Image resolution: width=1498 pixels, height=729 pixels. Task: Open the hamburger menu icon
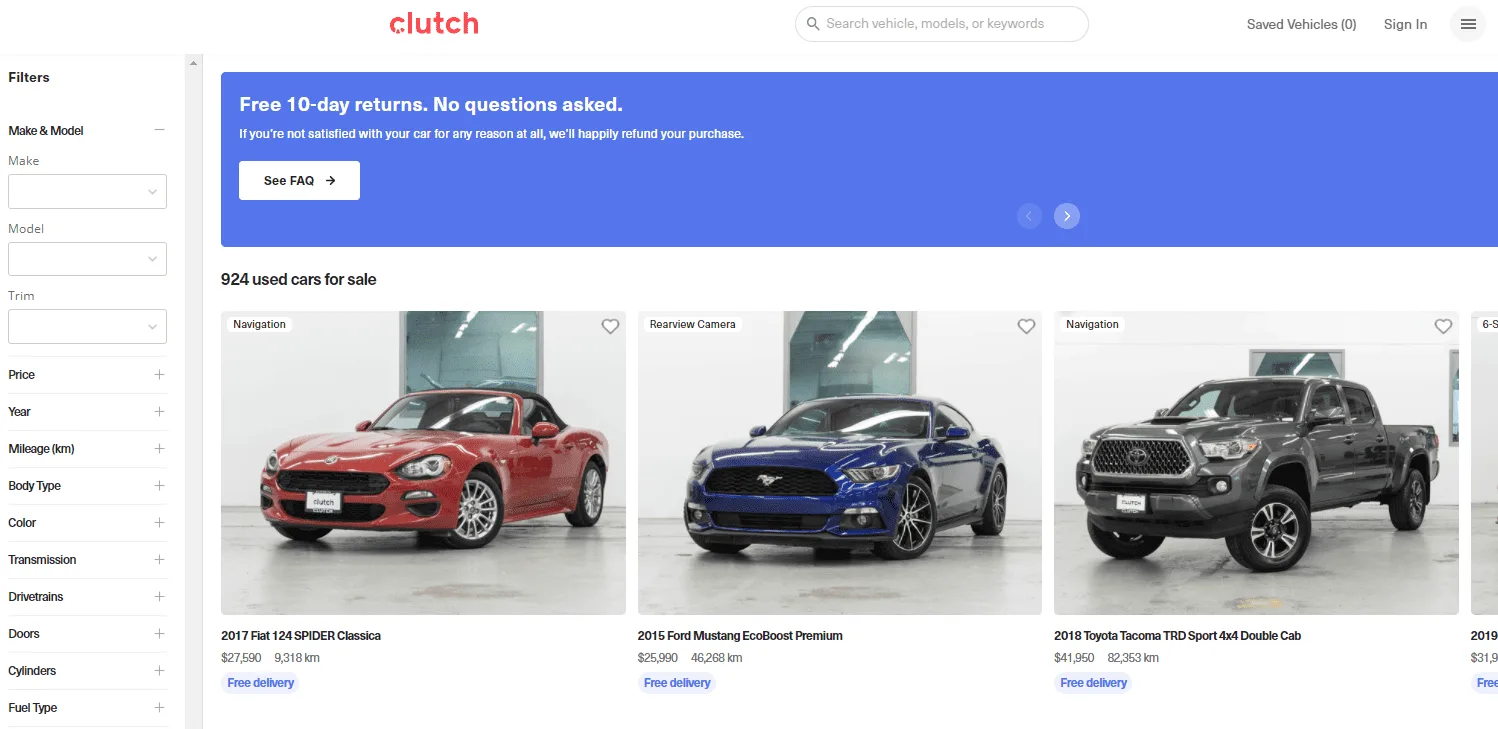tap(1468, 24)
